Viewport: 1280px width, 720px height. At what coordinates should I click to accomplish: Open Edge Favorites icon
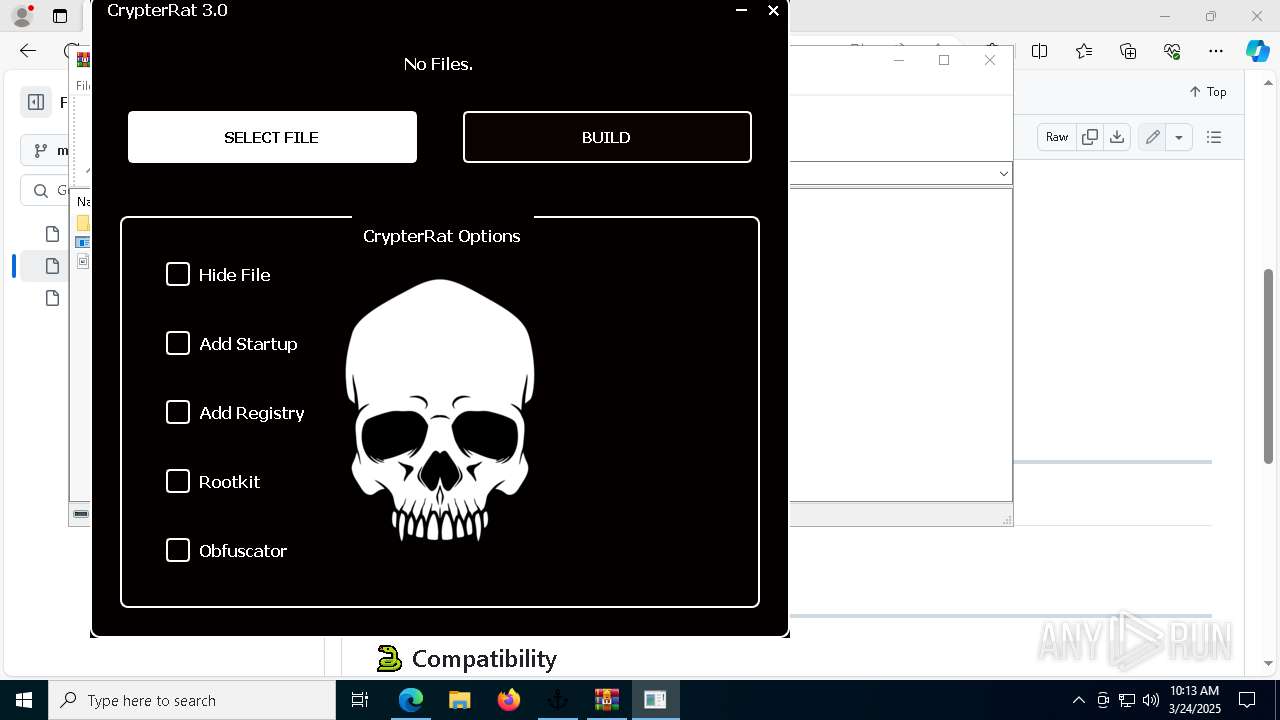[x=1084, y=51]
